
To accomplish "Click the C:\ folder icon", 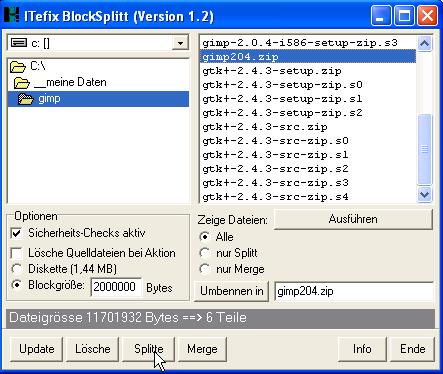I will (18, 66).
